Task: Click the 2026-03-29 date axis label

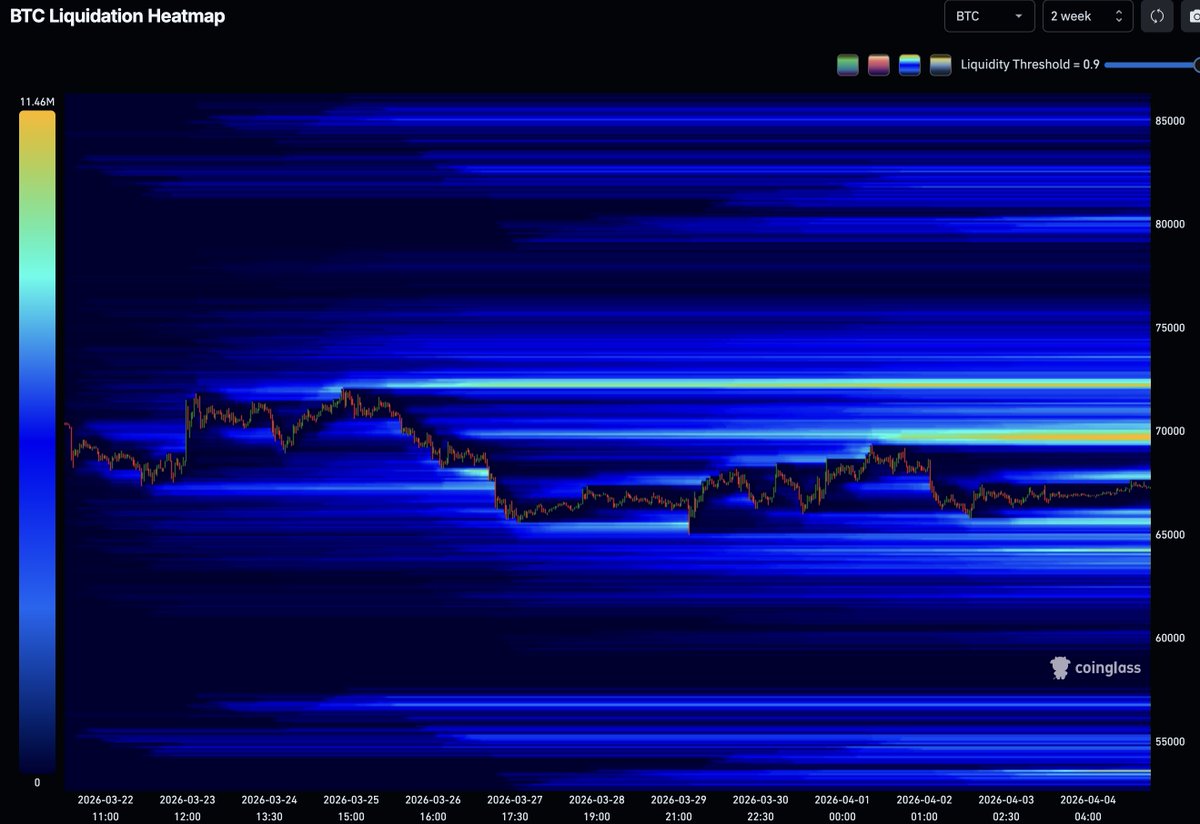Action: tap(679, 807)
